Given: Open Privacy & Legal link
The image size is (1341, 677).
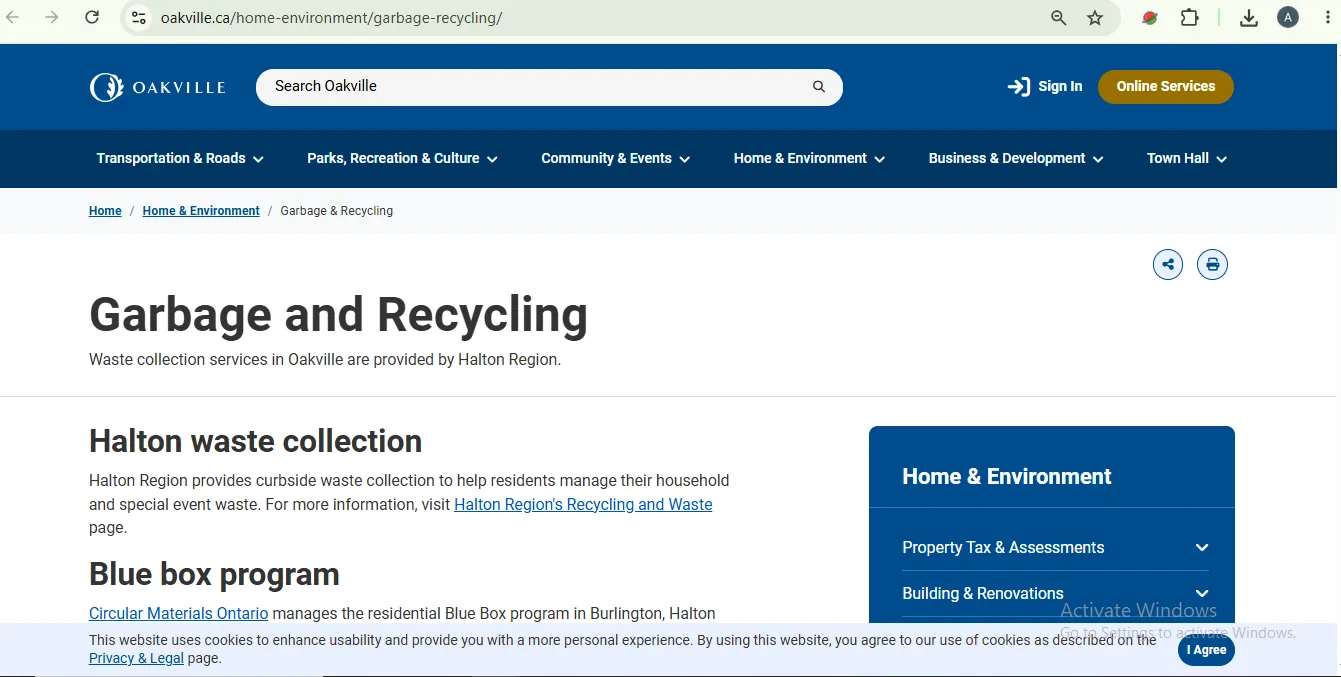Looking at the screenshot, I should (136, 658).
